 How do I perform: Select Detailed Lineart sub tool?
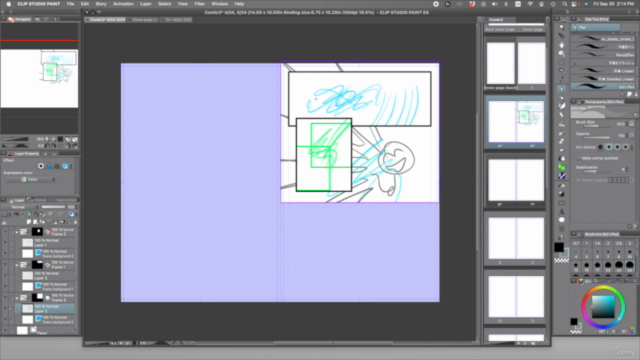[603, 79]
